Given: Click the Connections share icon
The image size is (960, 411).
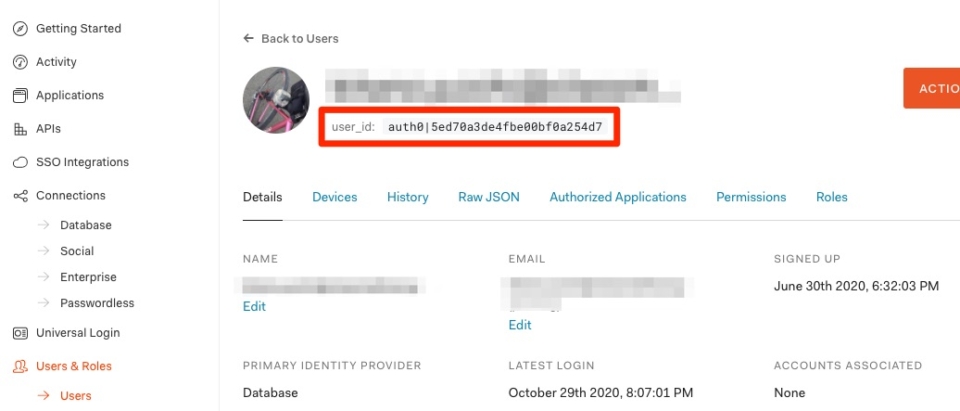Looking at the screenshot, I should tap(19, 196).
